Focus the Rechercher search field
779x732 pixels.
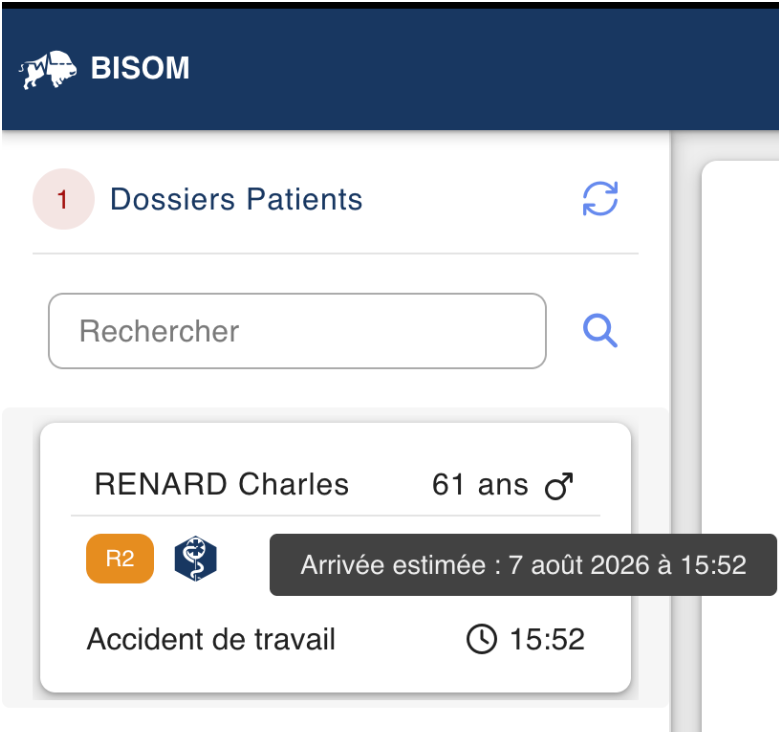click(297, 331)
